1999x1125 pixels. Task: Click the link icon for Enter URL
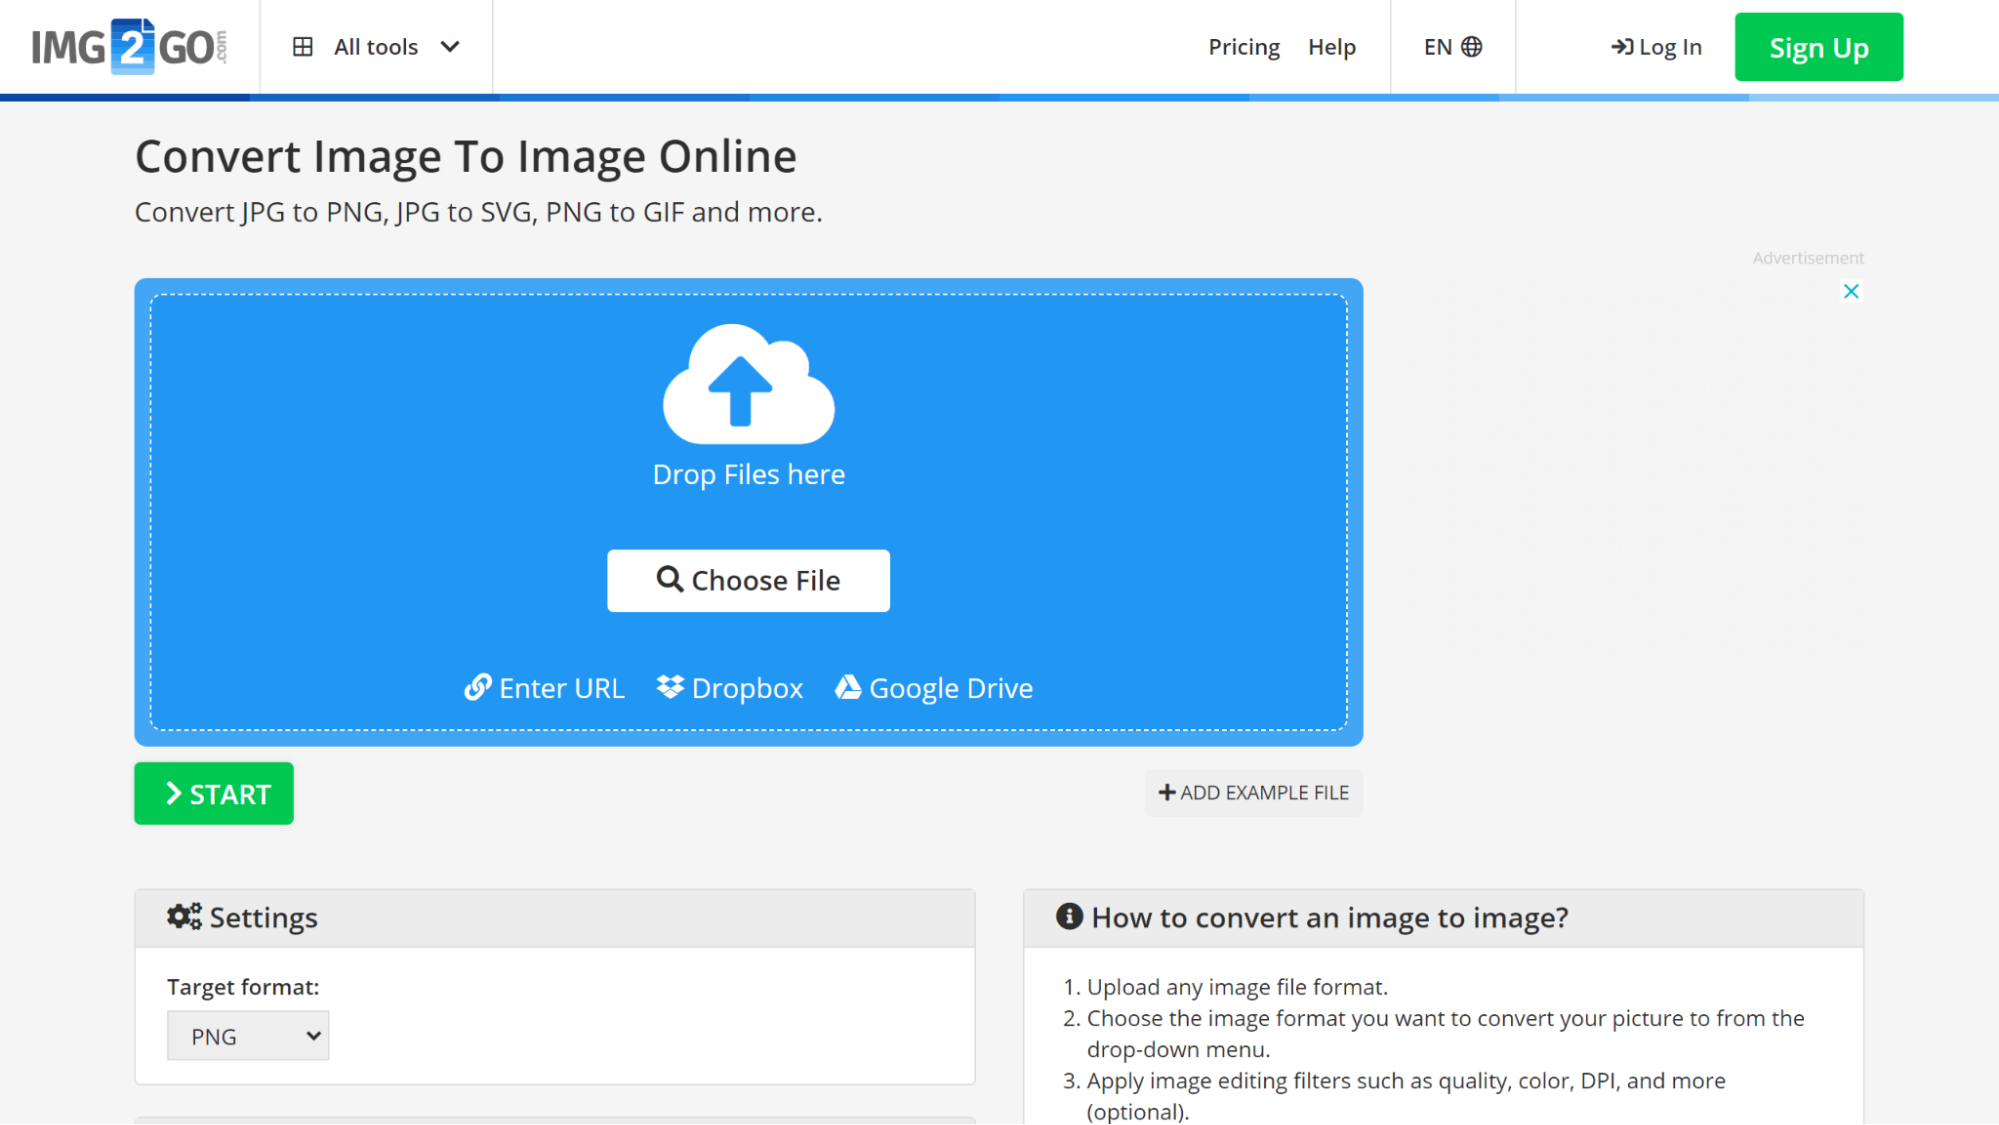[478, 687]
